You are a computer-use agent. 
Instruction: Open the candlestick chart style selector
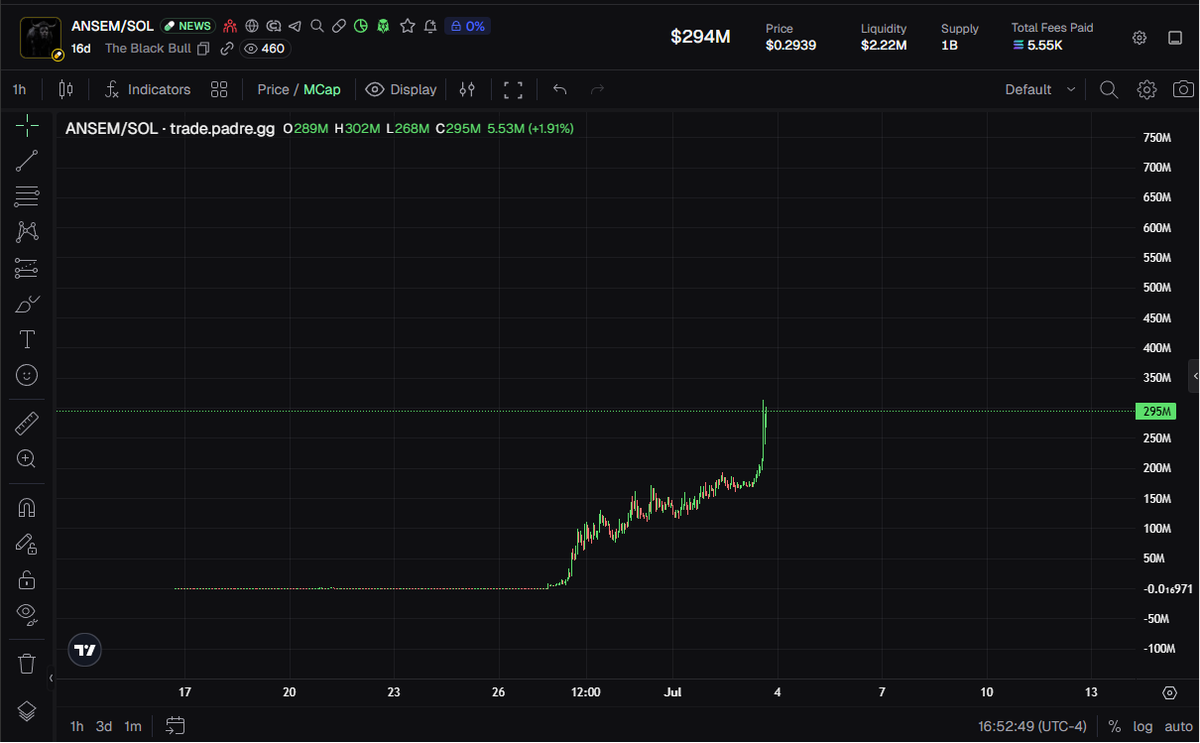(x=66, y=89)
